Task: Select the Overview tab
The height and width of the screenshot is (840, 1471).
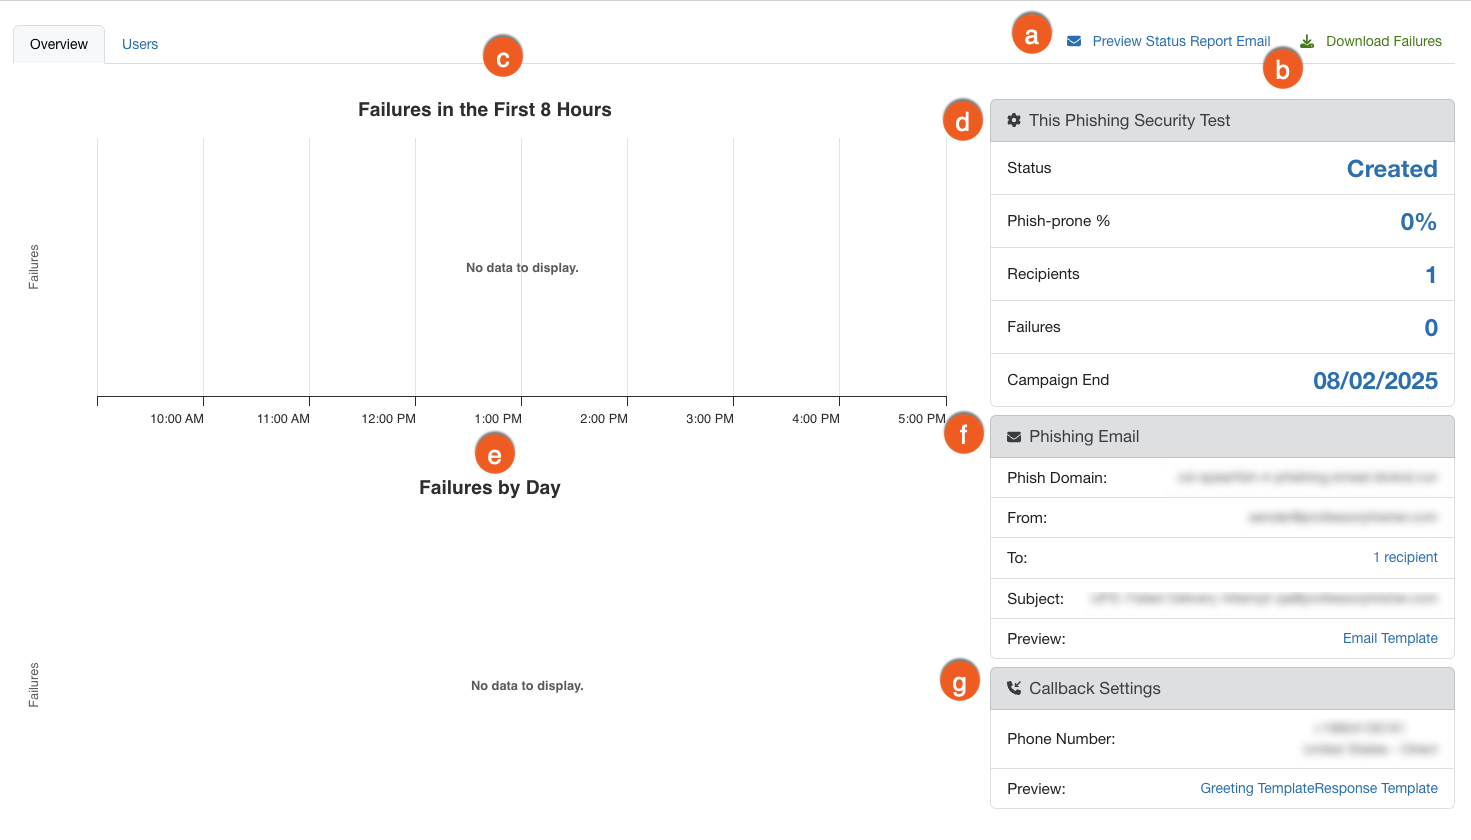Action: [x=57, y=43]
